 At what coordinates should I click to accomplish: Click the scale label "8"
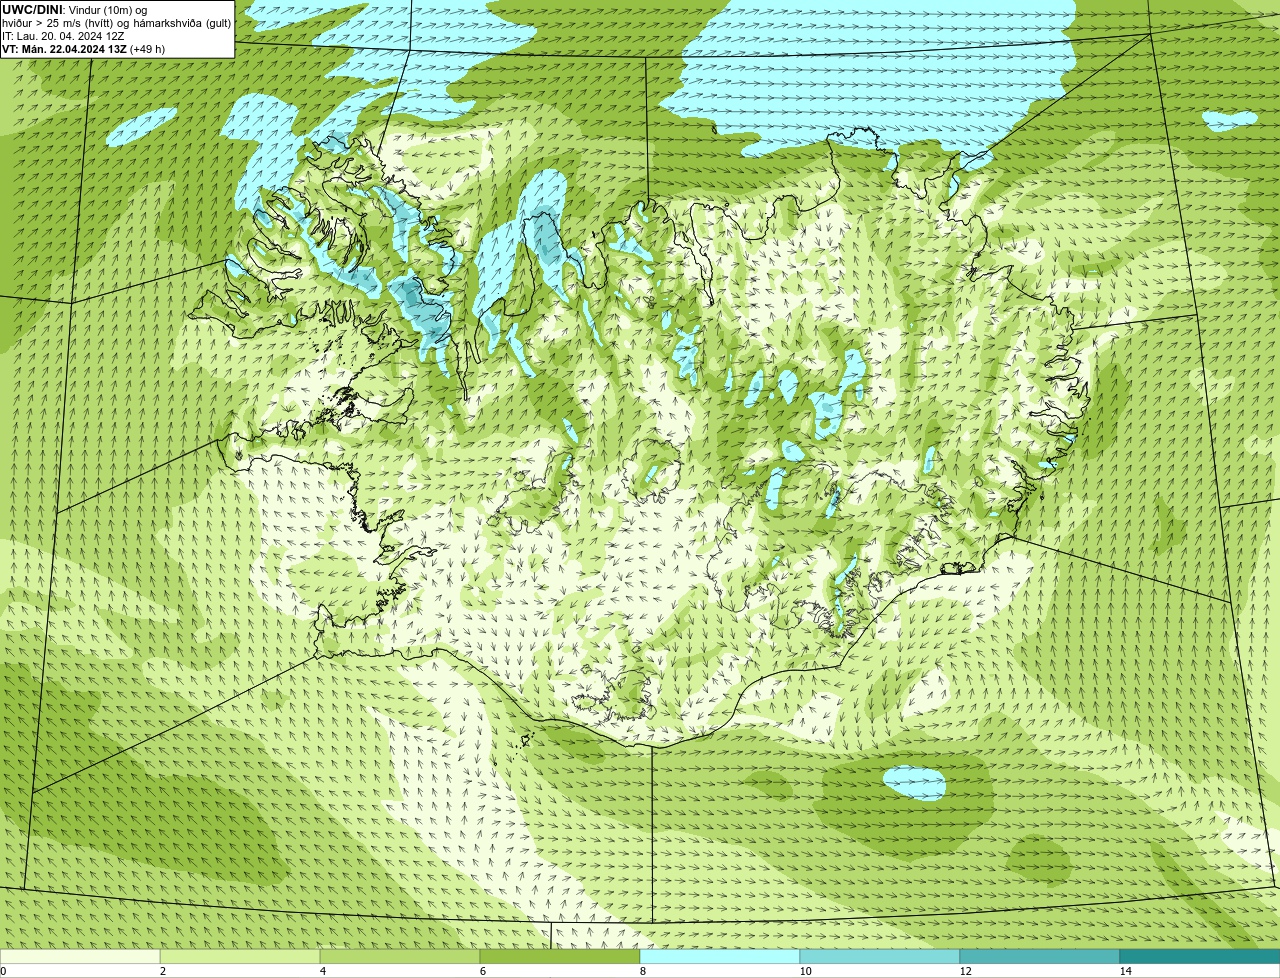point(642,971)
